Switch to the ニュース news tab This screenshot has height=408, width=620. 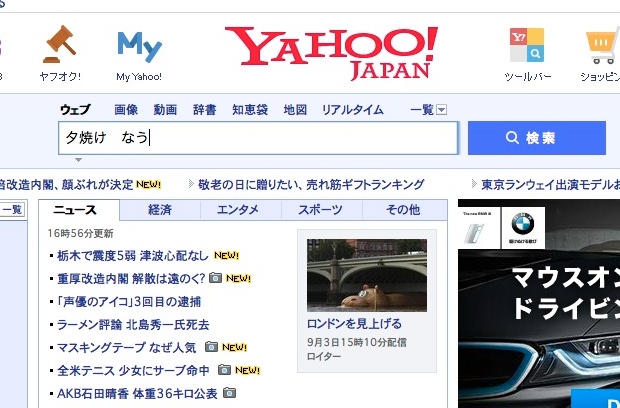pyautogui.click(x=79, y=210)
